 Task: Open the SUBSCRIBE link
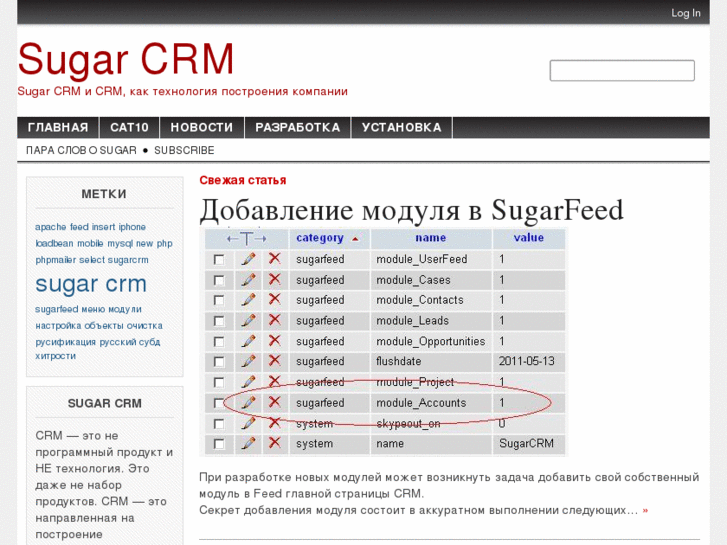184,150
